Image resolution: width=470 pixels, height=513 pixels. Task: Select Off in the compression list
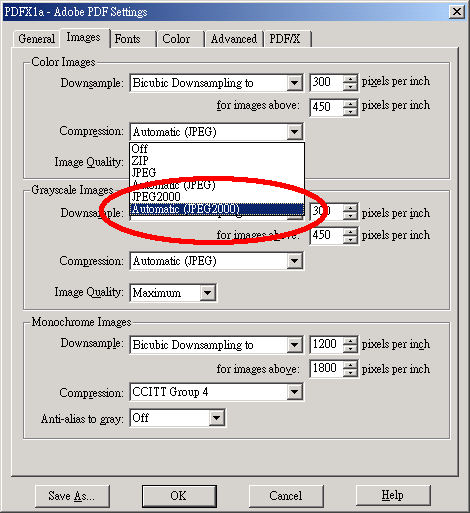point(217,149)
